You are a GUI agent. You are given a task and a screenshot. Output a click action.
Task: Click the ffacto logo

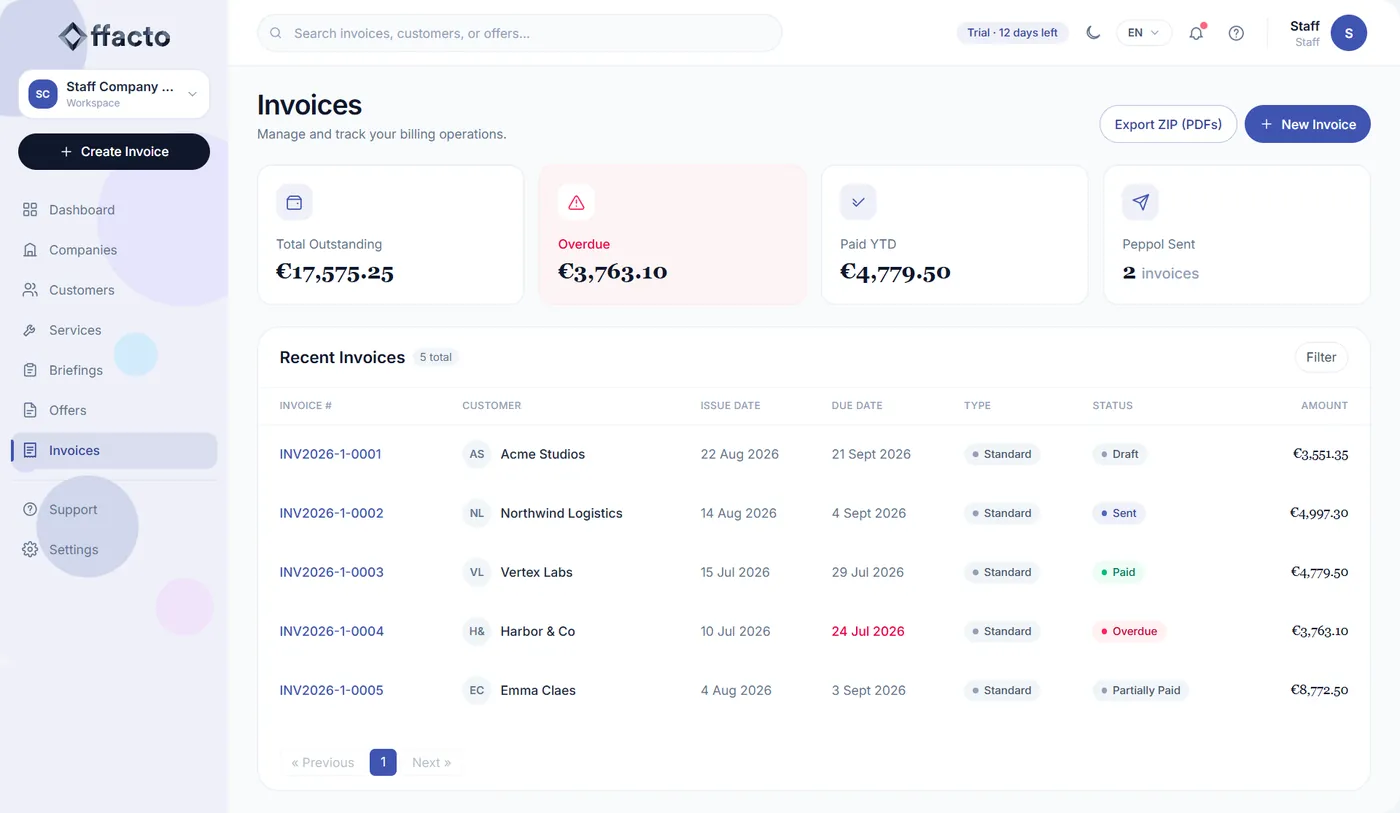coord(114,37)
